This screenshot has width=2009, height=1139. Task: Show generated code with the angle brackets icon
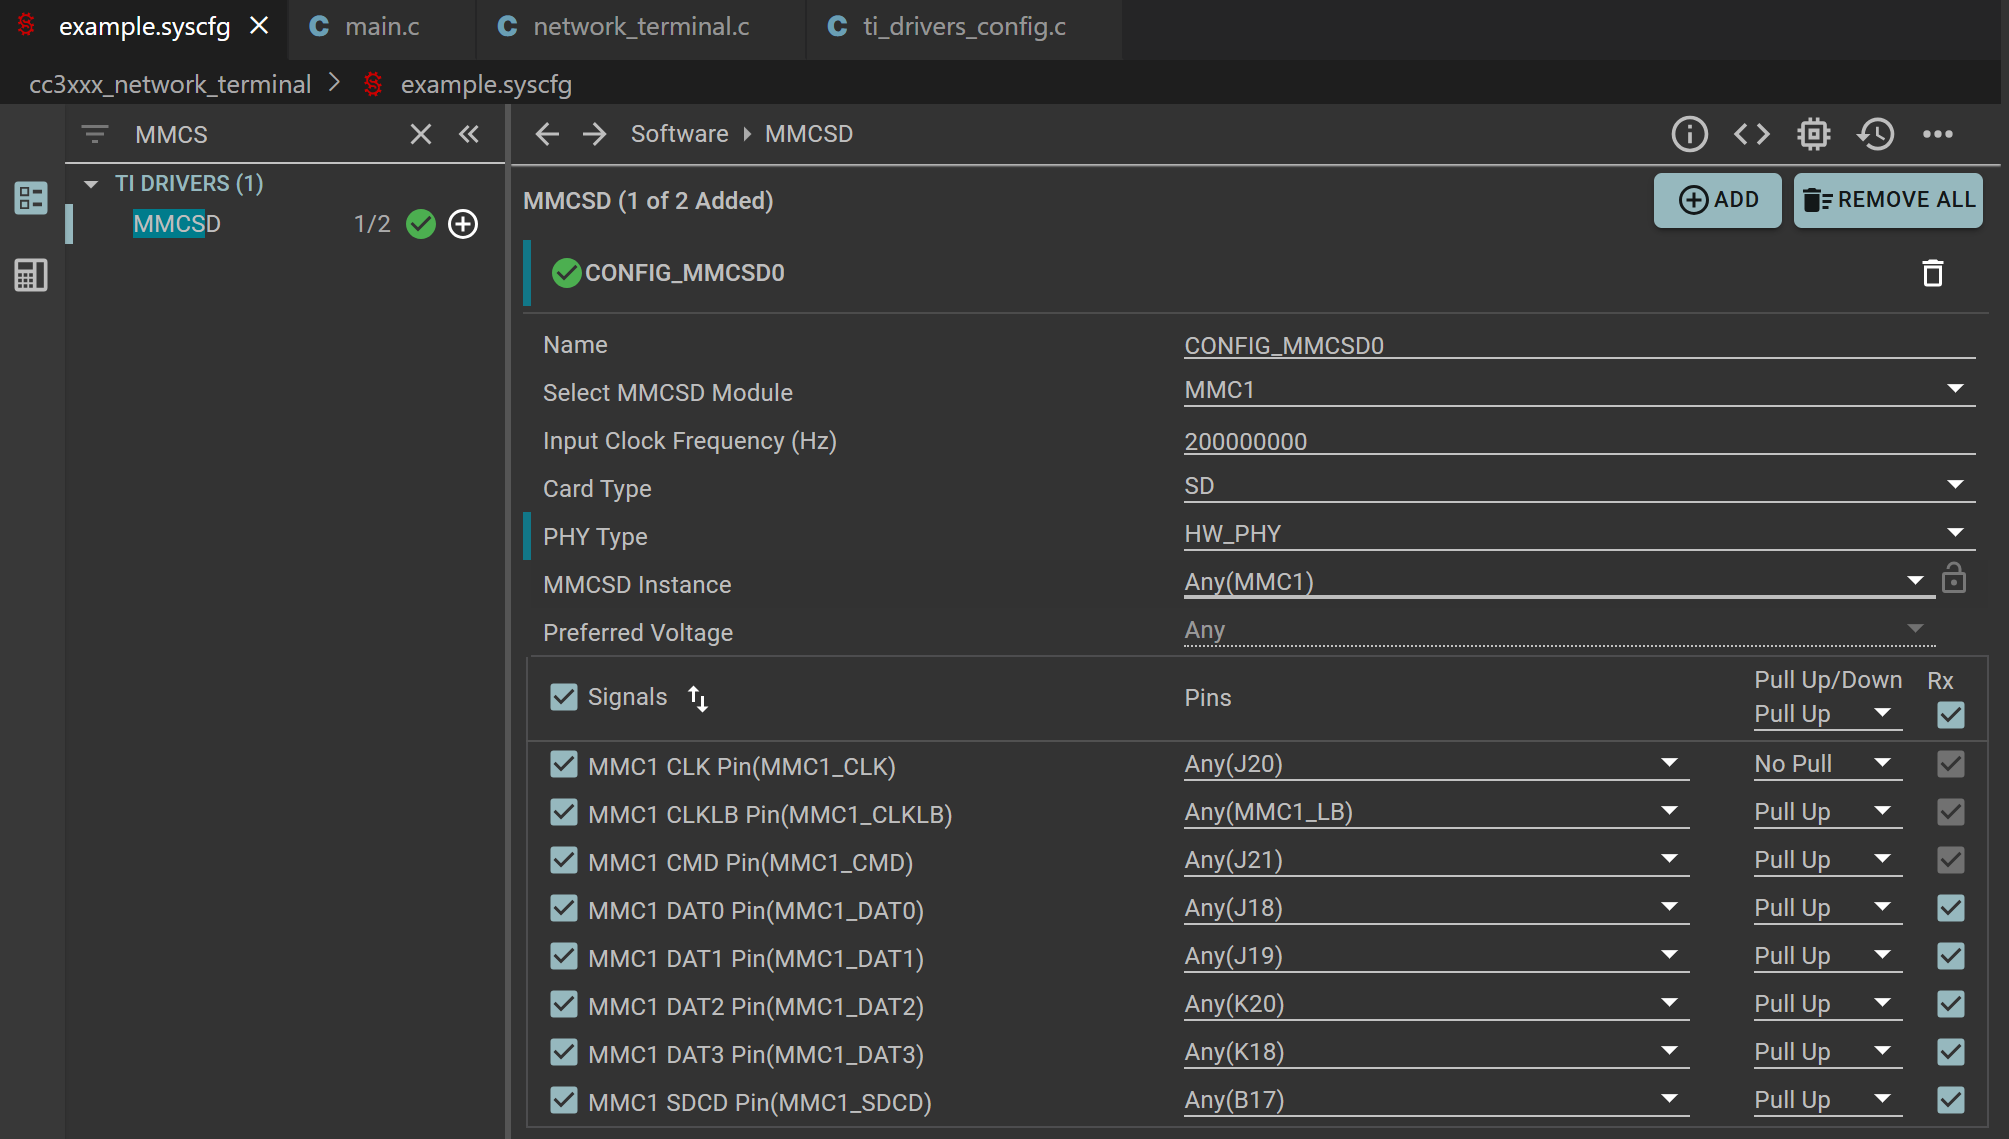tap(1752, 134)
